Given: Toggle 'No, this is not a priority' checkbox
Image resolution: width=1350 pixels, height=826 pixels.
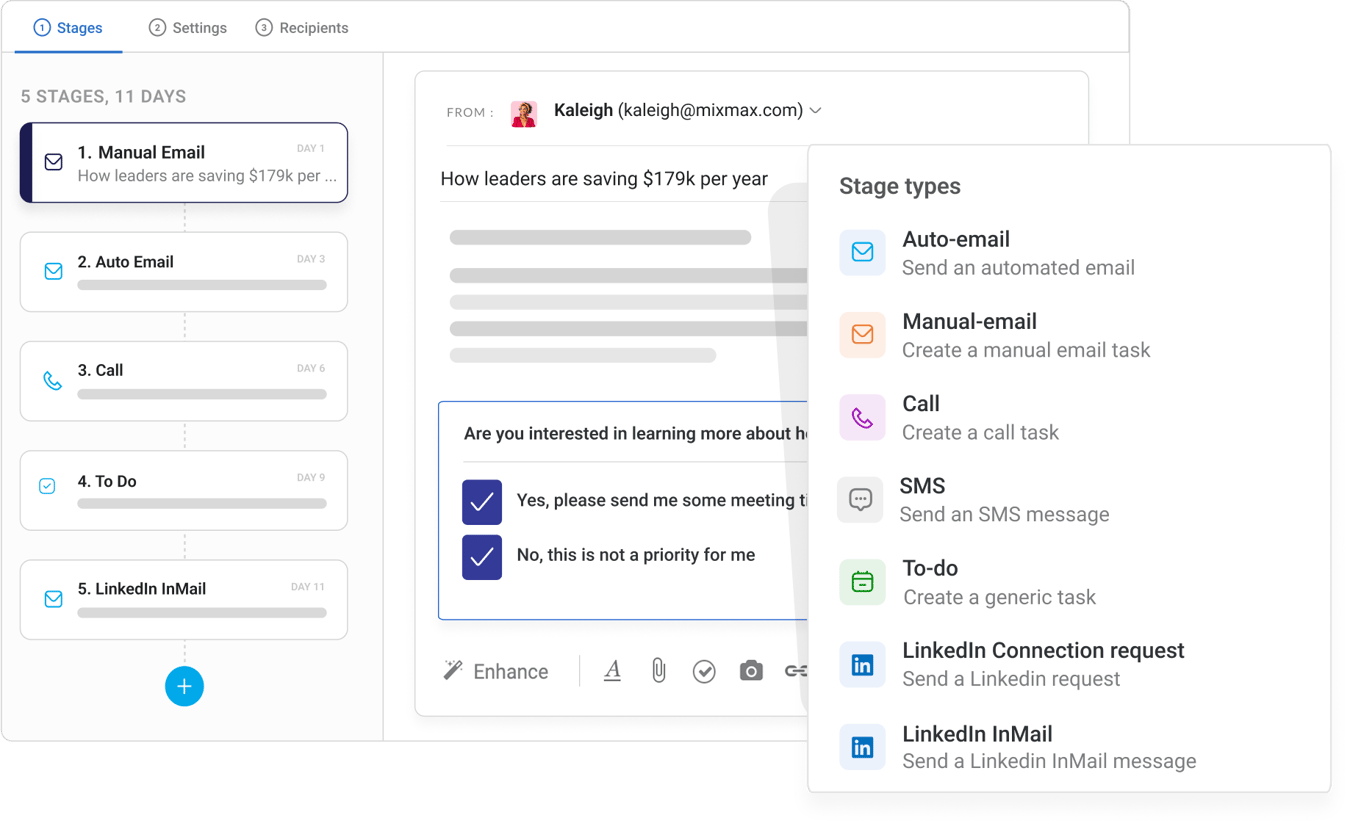Looking at the screenshot, I should (x=482, y=557).
